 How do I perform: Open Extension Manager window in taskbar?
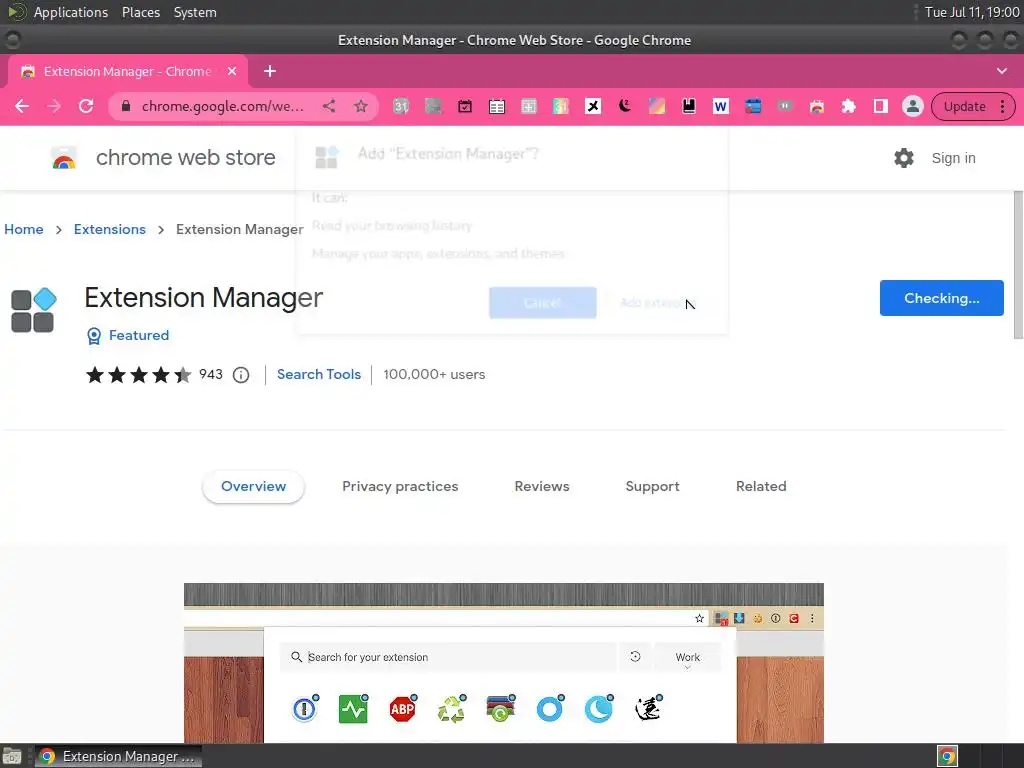click(119, 756)
